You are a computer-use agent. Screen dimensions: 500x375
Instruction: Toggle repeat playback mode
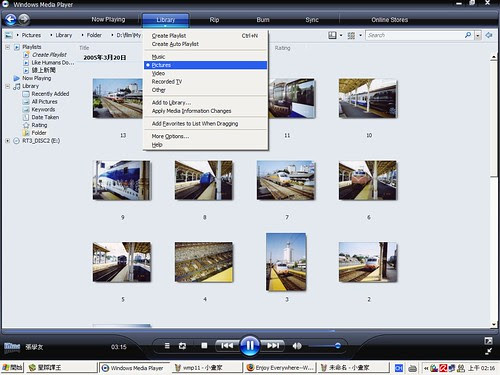point(182,346)
